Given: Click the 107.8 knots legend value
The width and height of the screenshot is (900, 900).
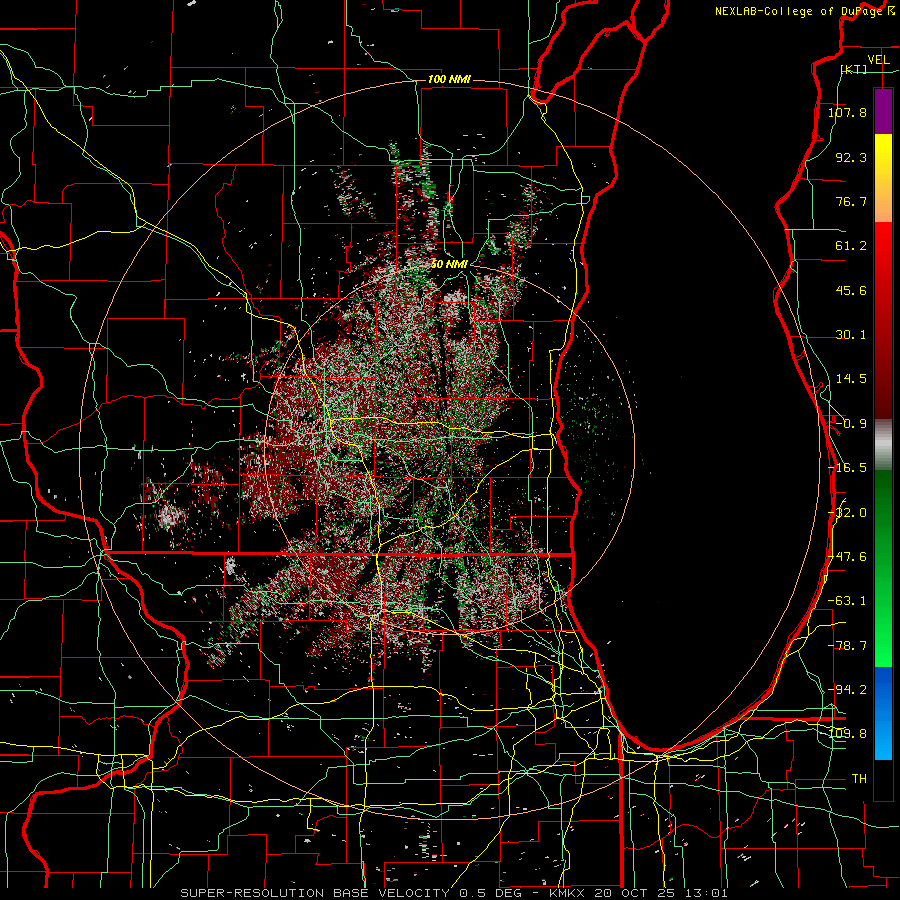Looking at the screenshot, I should [x=847, y=112].
